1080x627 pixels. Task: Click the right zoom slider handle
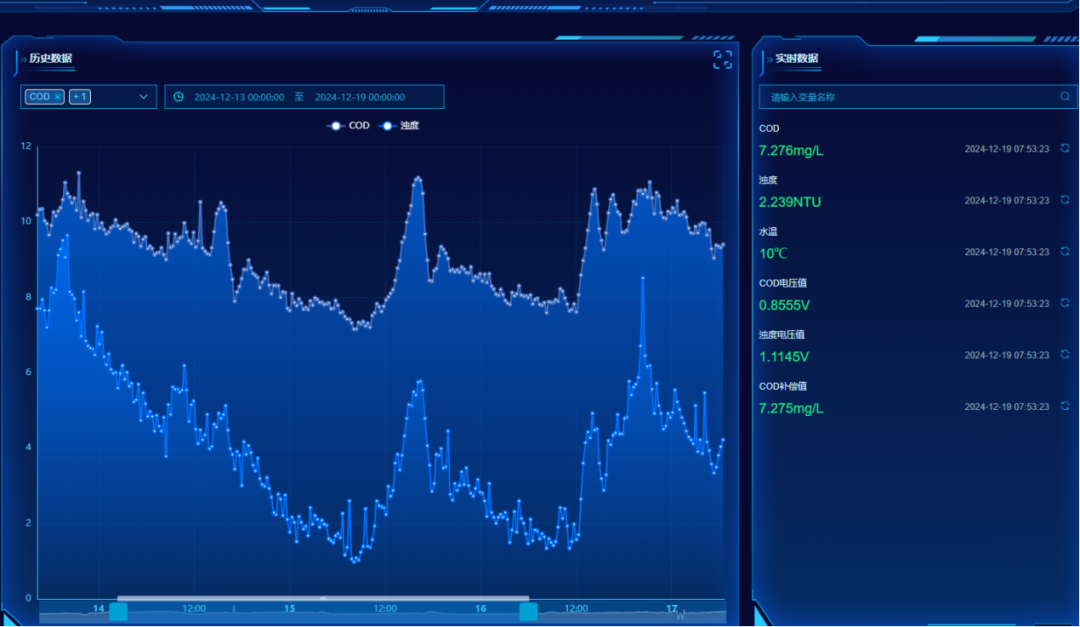click(x=528, y=611)
